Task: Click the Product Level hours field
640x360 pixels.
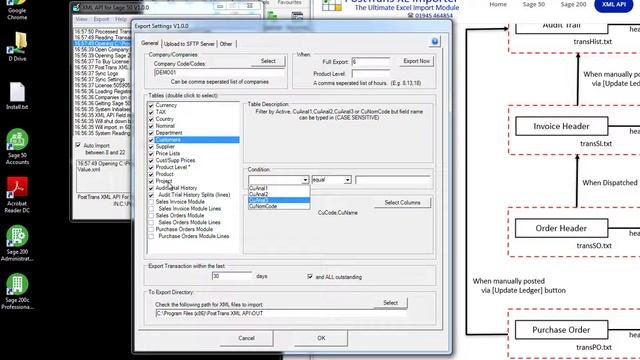Action: click(x=371, y=74)
